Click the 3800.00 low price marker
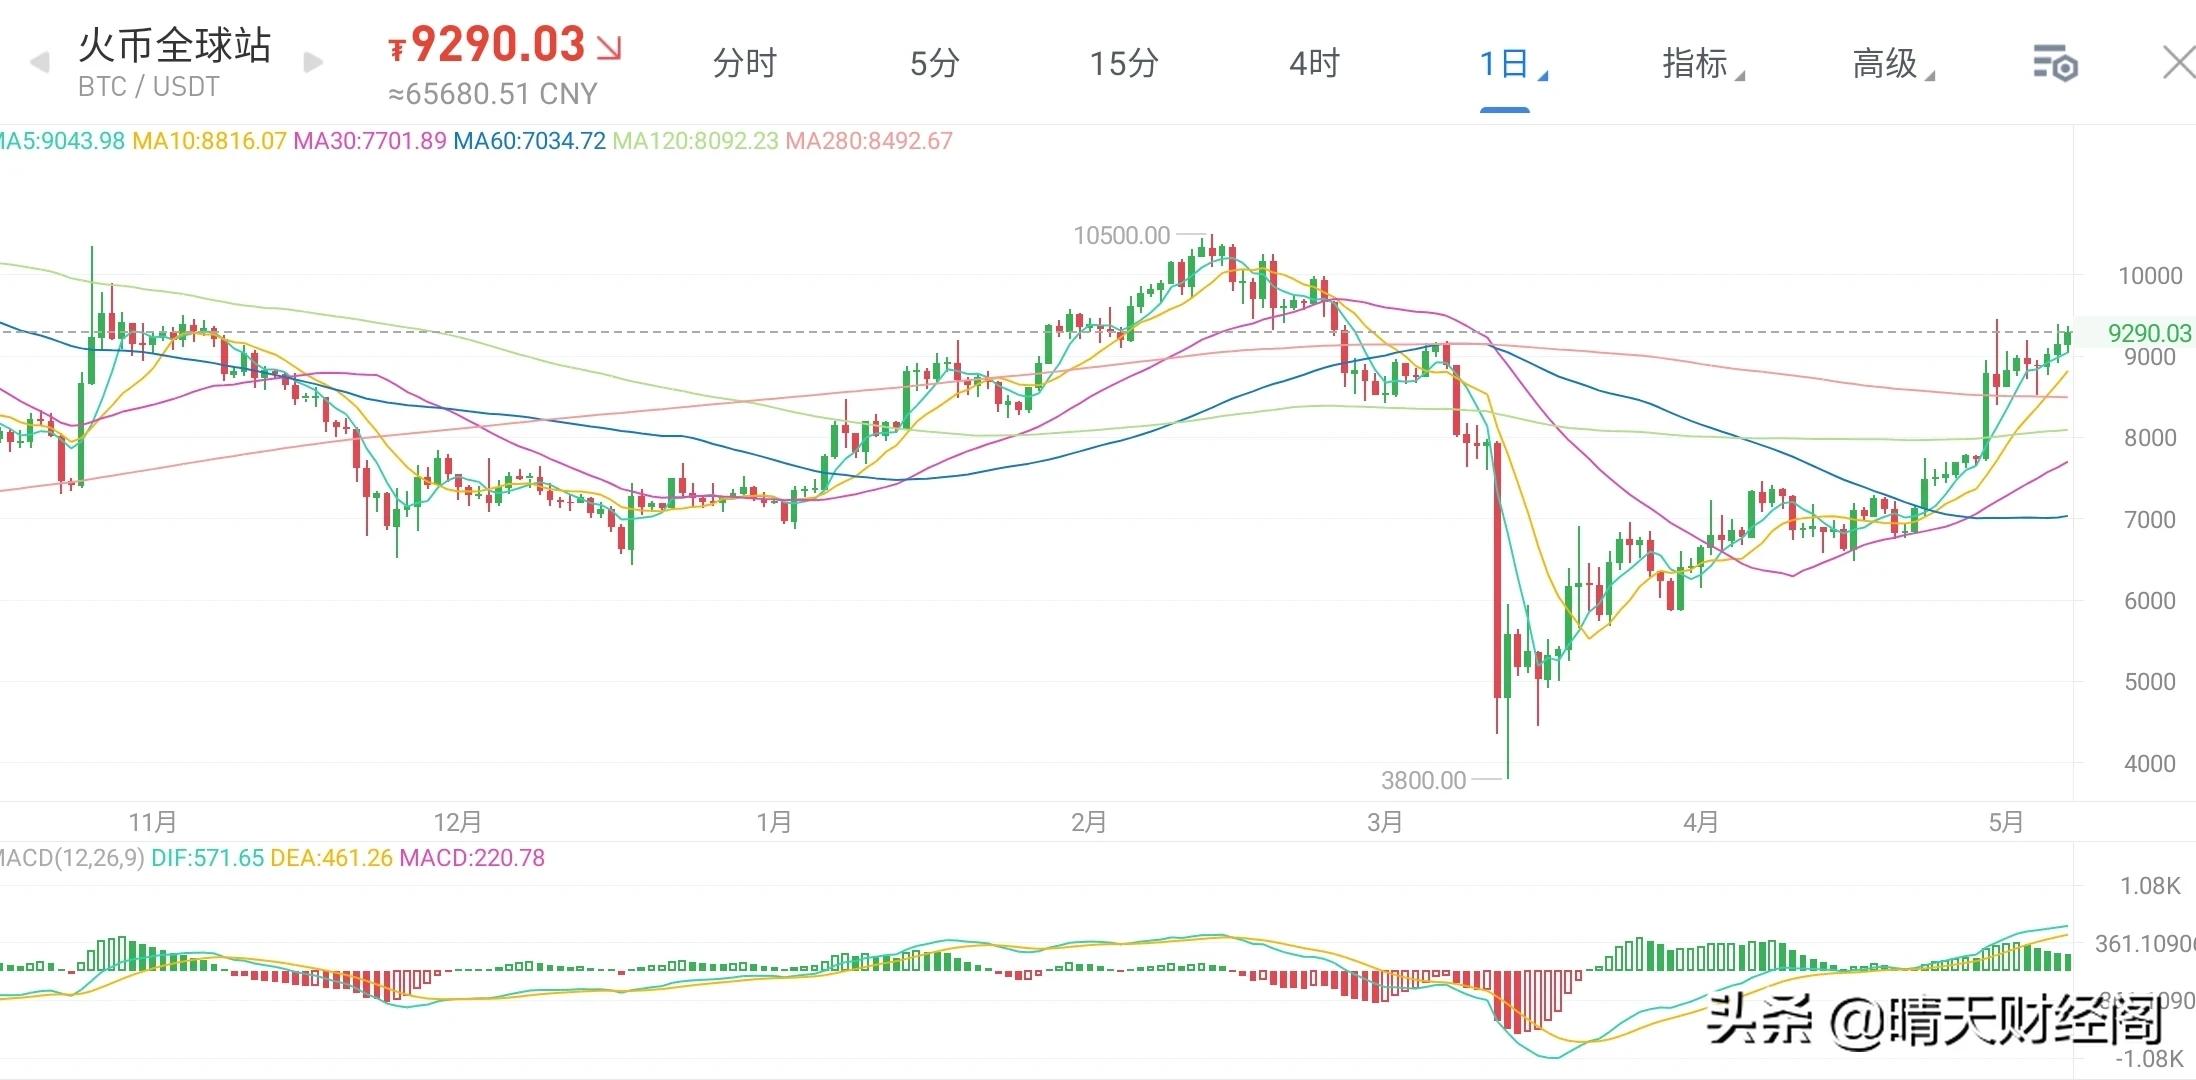The image size is (2196, 1080). [1423, 780]
